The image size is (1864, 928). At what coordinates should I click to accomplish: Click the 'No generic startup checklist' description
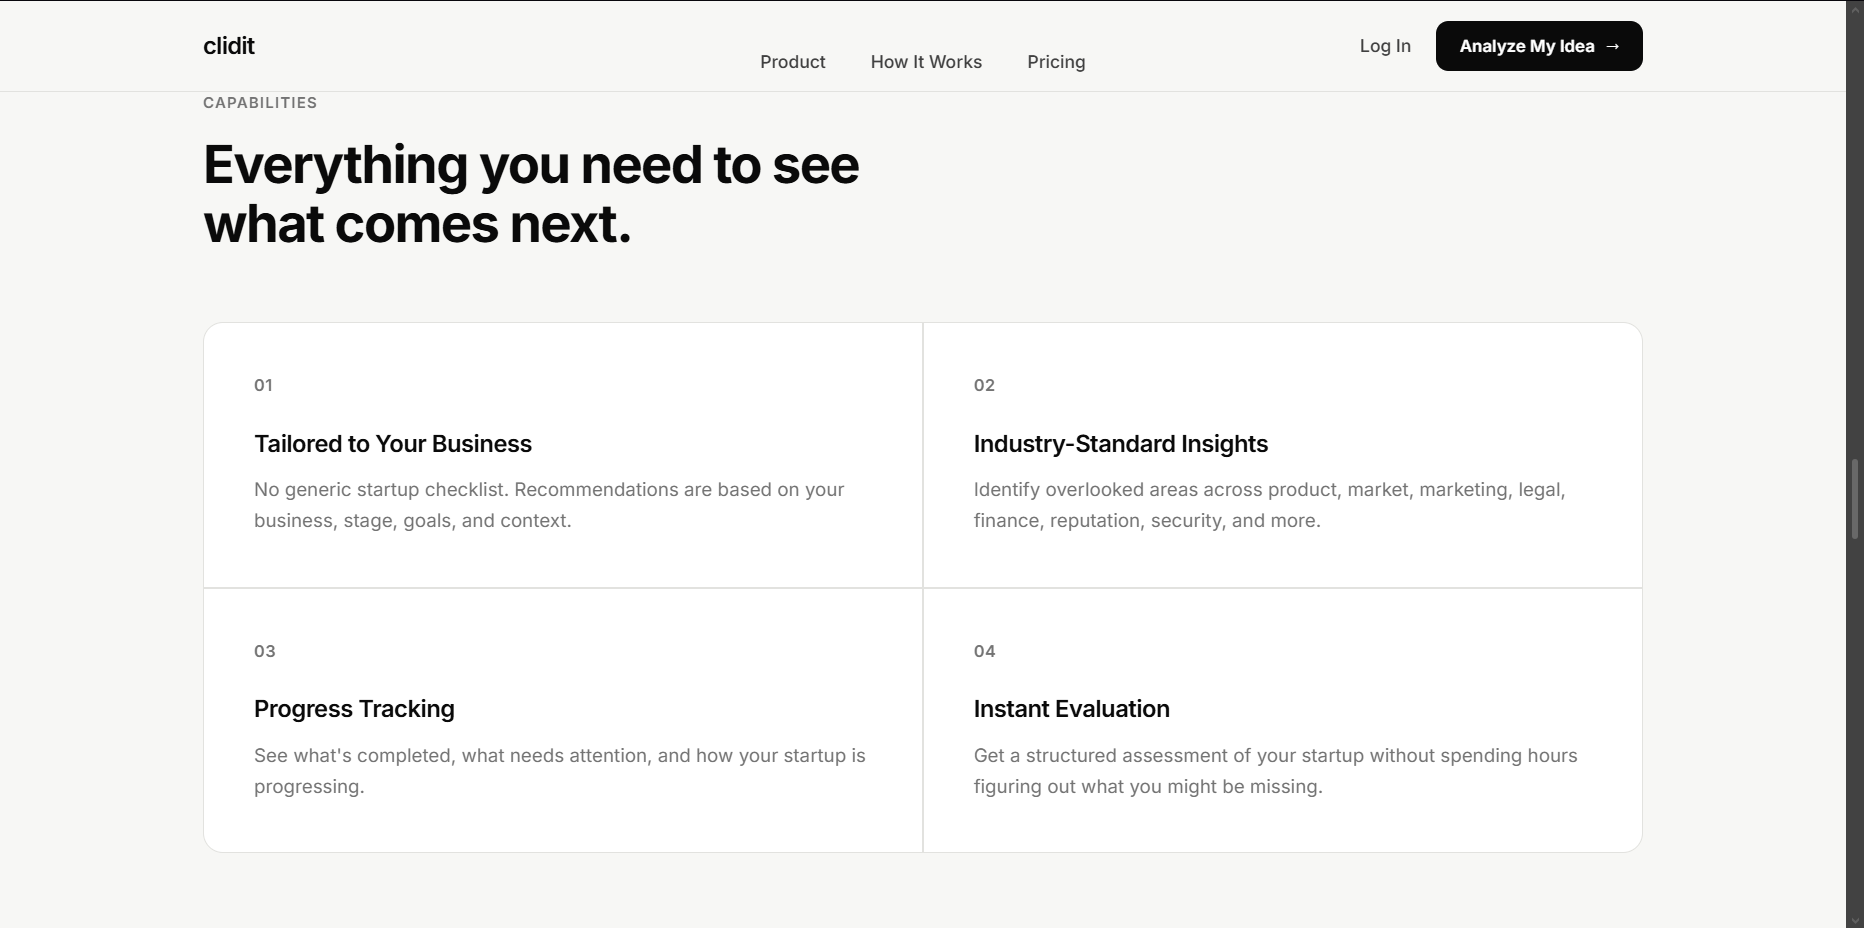click(549, 505)
